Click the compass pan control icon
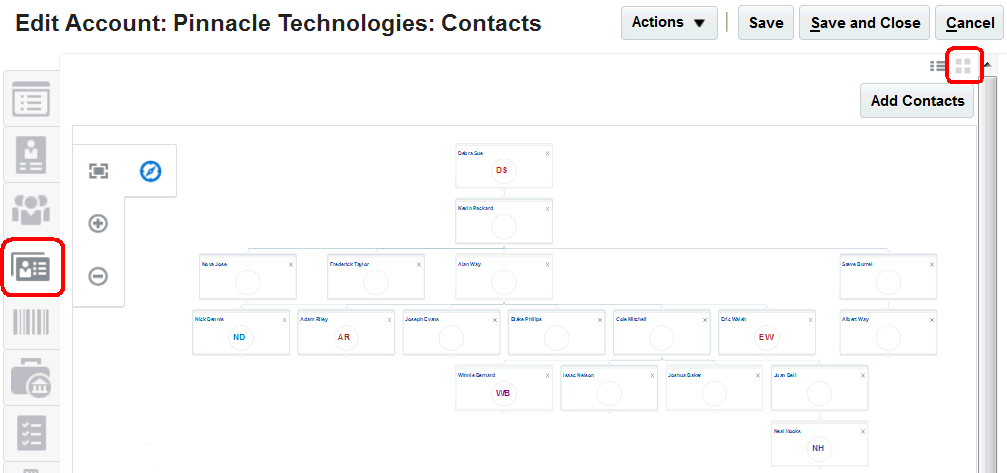Image resolution: width=1007 pixels, height=473 pixels. pyautogui.click(x=151, y=171)
